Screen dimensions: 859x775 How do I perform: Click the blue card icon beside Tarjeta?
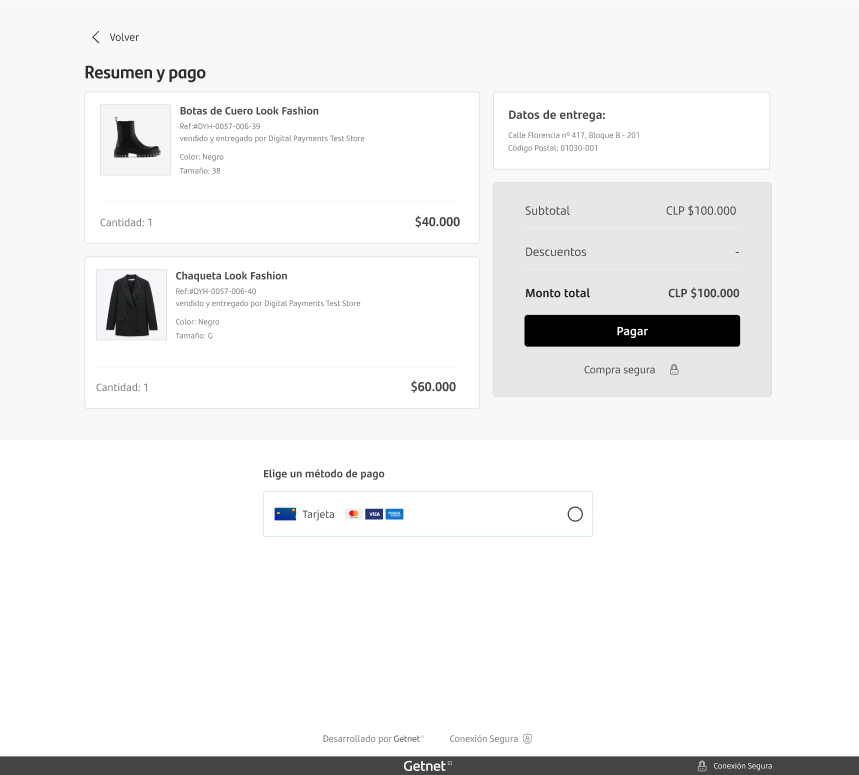(x=285, y=514)
